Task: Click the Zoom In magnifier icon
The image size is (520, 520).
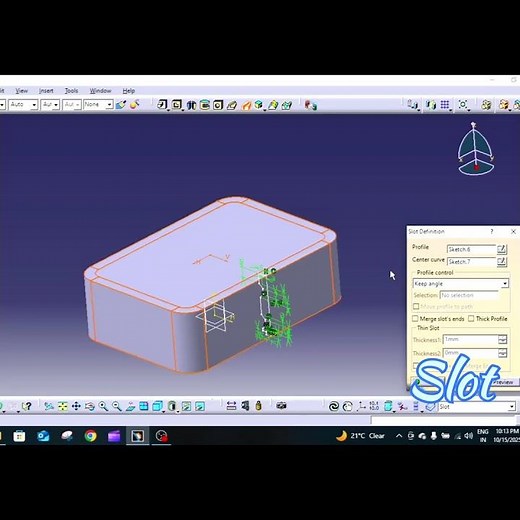Action: (103, 406)
